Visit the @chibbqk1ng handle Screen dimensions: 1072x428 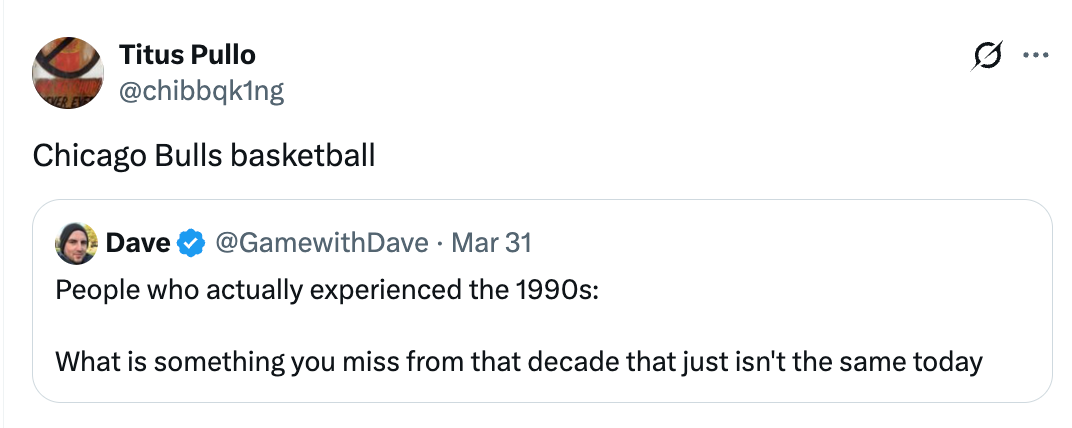click(201, 91)
